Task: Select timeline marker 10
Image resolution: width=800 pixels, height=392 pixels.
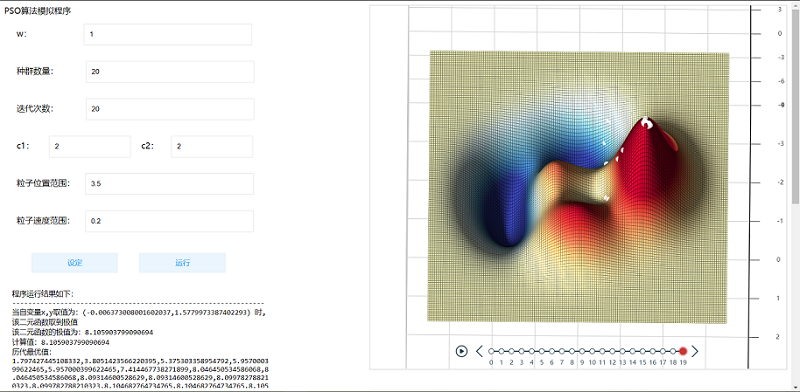Action: [x=592, y=351]
